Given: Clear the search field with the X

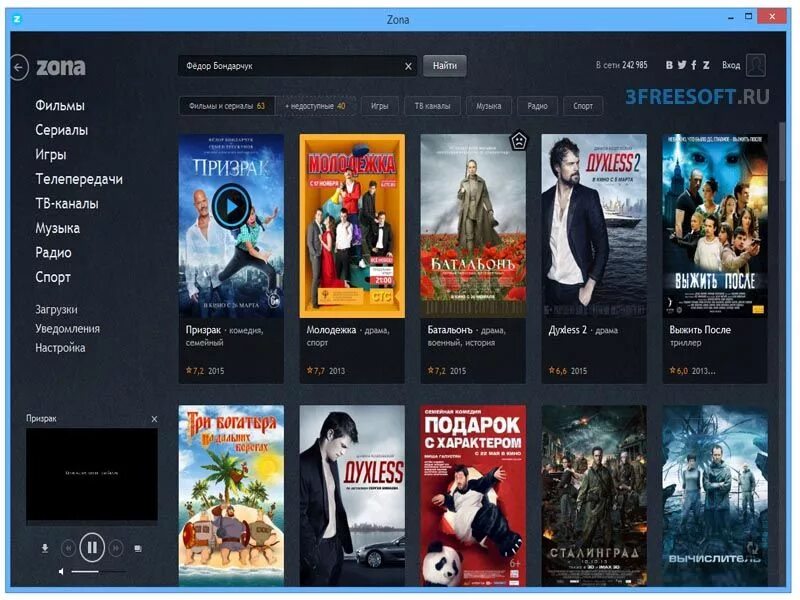Looking at the screenshot, I should (408, 66).
